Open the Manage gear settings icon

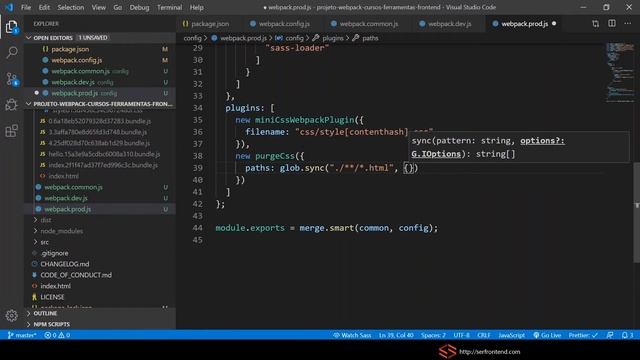pyautogui.click(x=11, y=315)
